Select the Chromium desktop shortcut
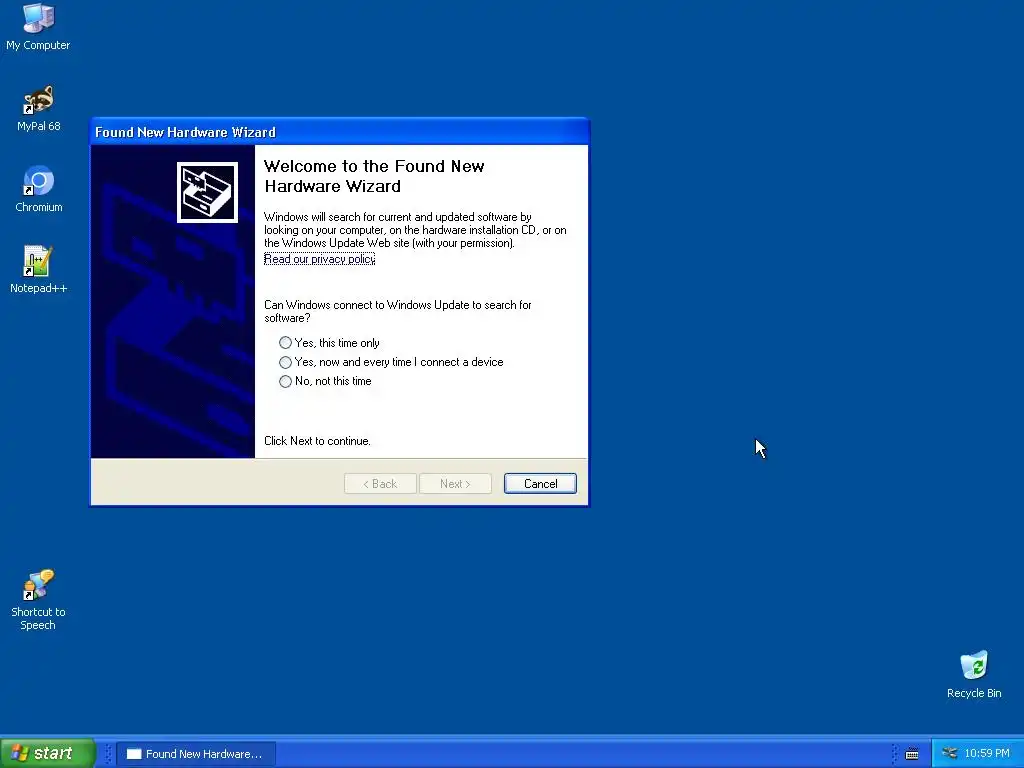Image resolution: width=1024 pixels, height=768 pixels. 39,189
